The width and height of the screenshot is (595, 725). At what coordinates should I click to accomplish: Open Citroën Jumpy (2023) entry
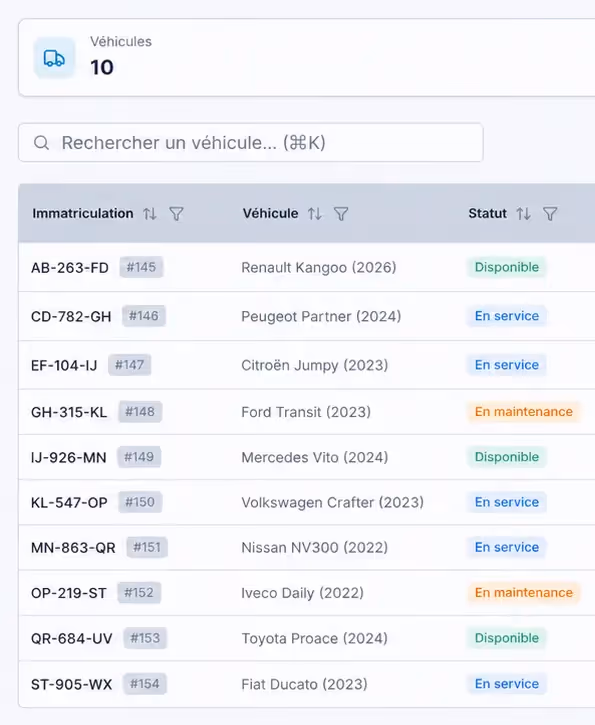click(315, 366)
